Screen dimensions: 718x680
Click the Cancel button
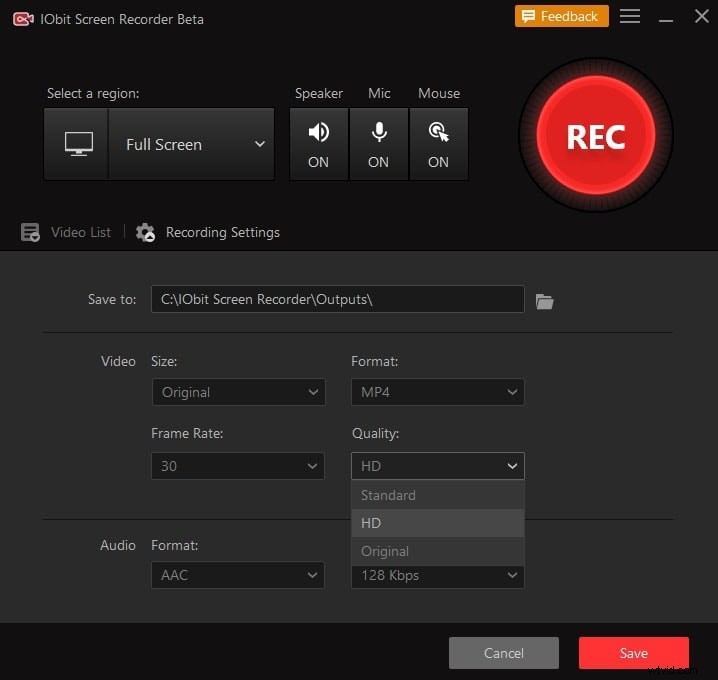tap(504, 653)
